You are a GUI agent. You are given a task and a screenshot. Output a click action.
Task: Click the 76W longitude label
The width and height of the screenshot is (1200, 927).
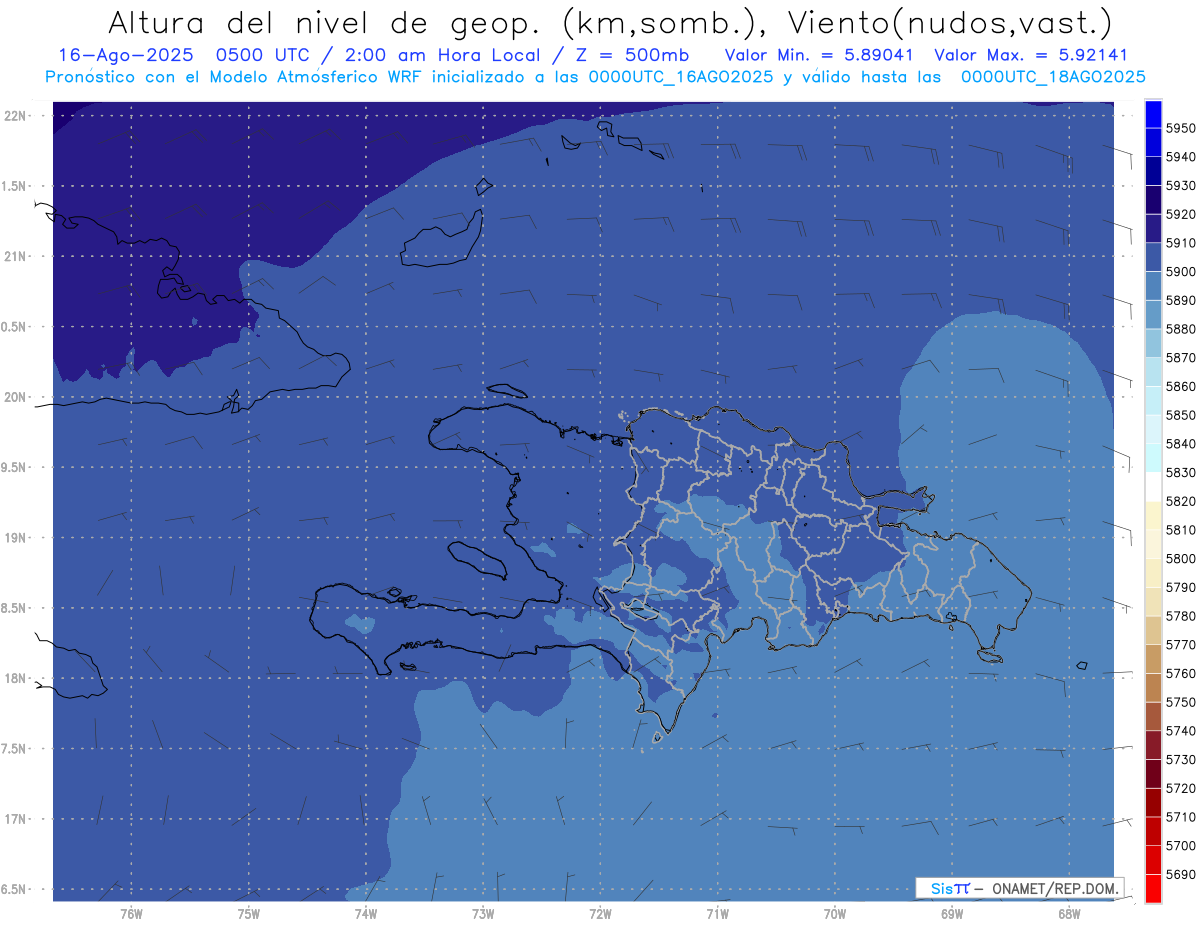click(x=131, y=913)
